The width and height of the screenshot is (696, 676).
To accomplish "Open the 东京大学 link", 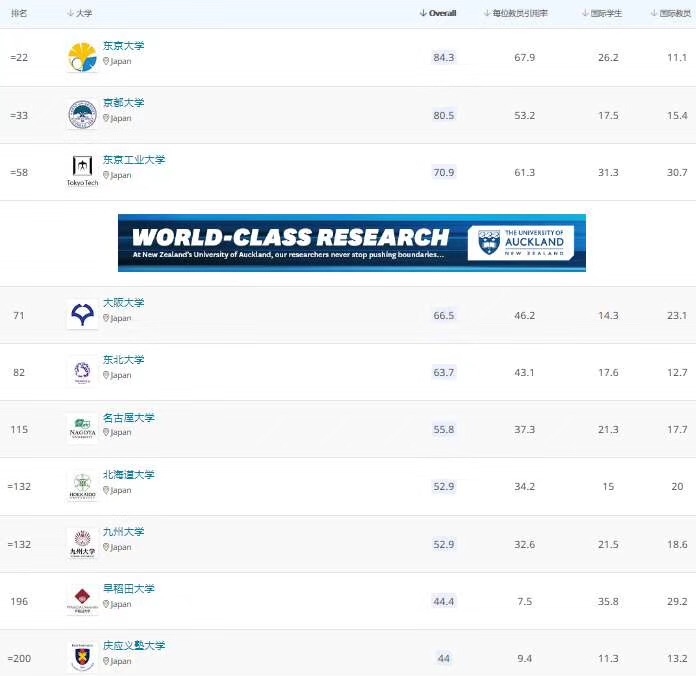I will (123, 46).
